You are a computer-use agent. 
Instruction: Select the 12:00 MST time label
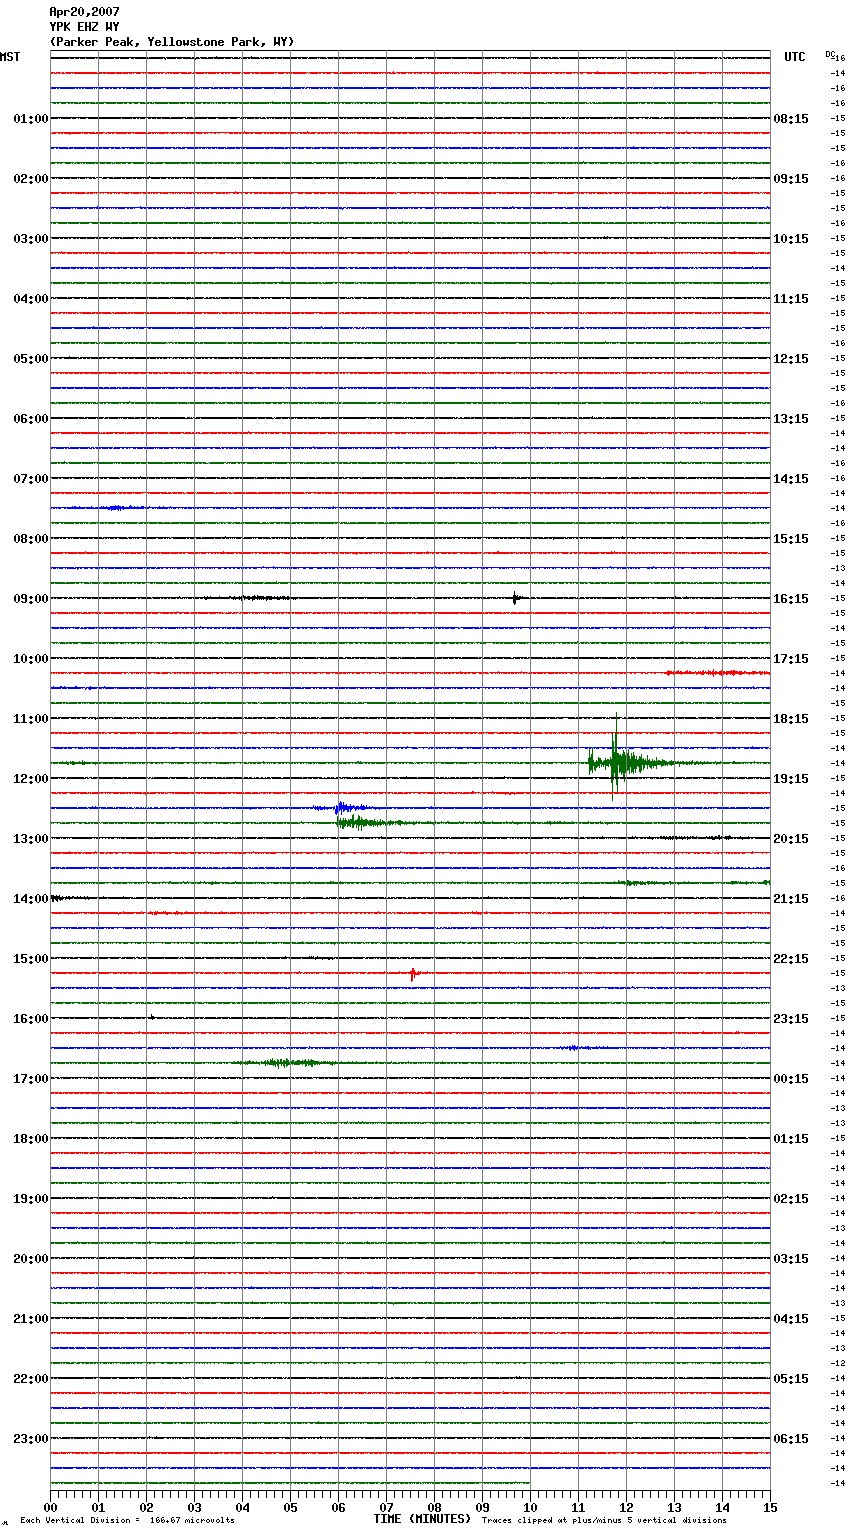[30, 779]
